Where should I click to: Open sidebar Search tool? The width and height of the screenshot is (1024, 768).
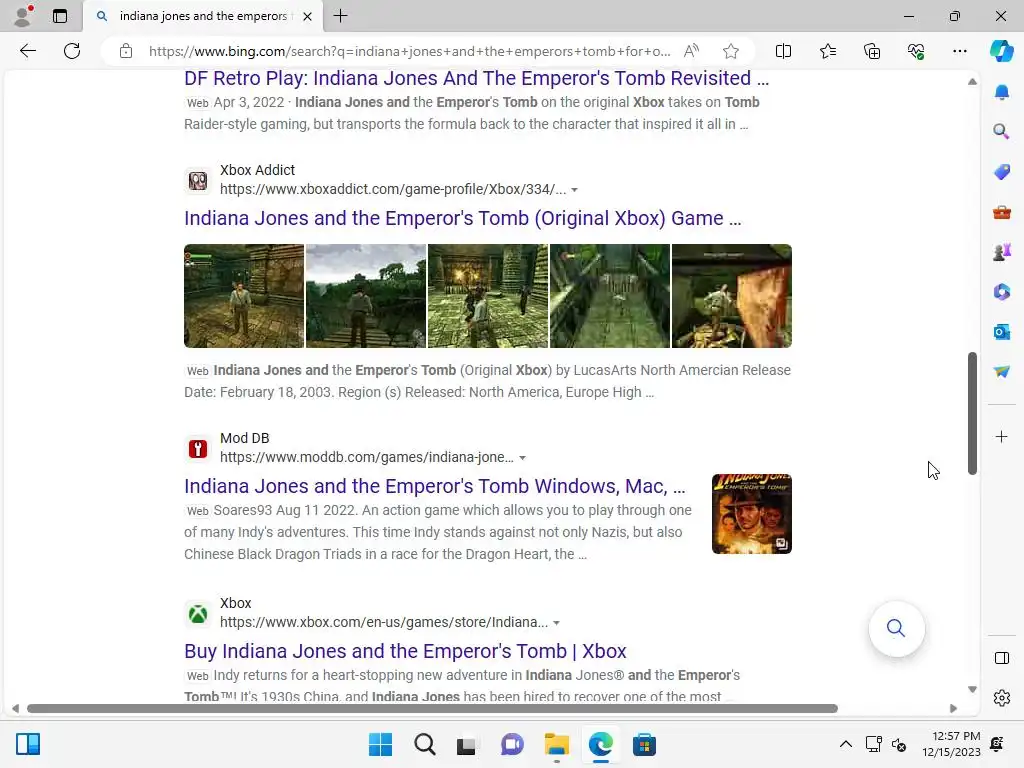[x=1001, y=131]
